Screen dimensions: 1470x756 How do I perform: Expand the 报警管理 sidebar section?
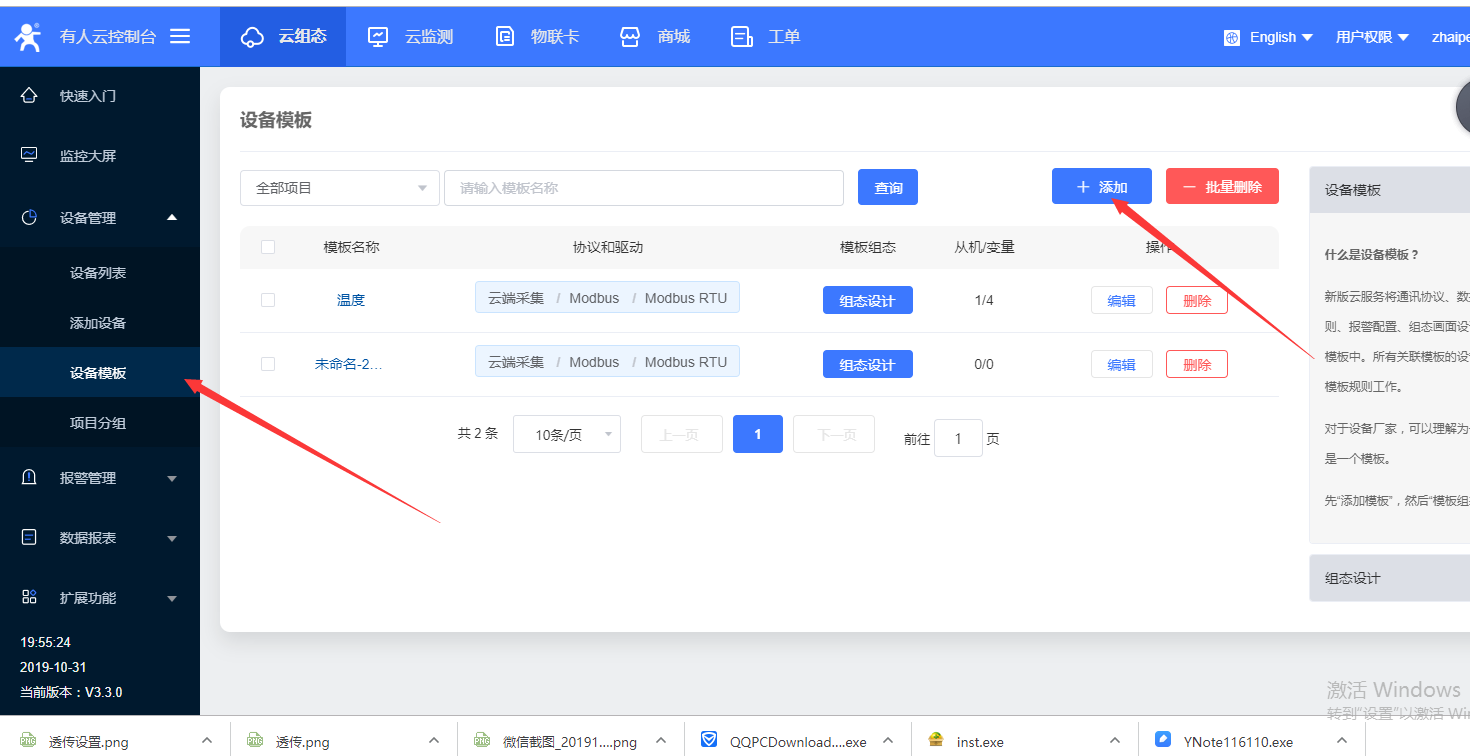(x=99, y=478)
